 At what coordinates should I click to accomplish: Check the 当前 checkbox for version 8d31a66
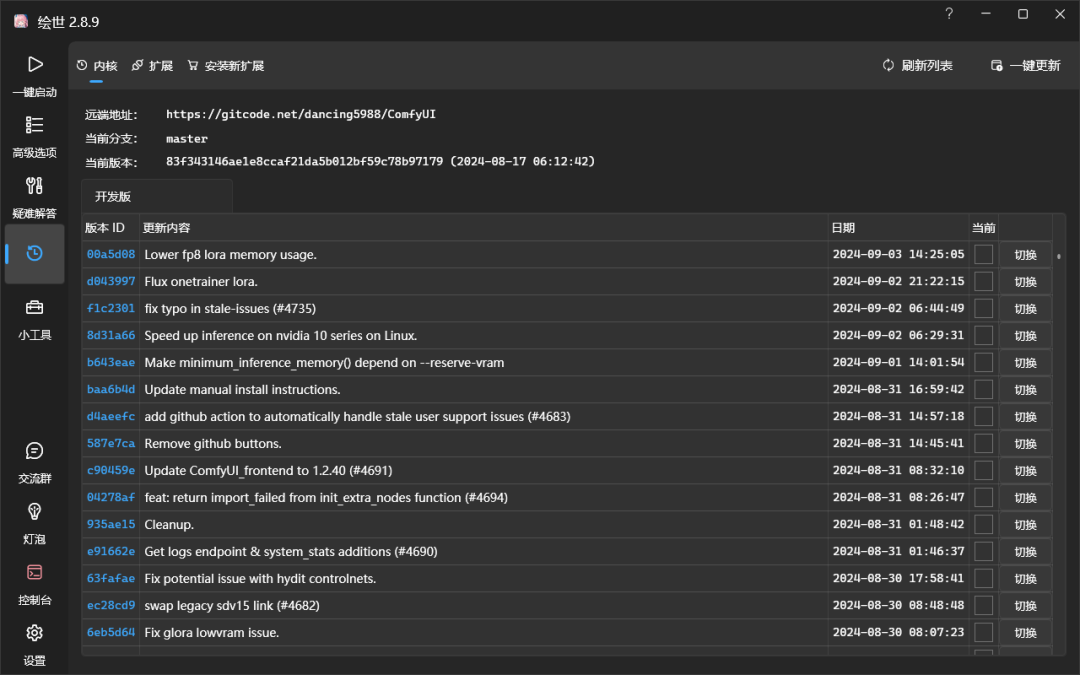pos(983,335)
